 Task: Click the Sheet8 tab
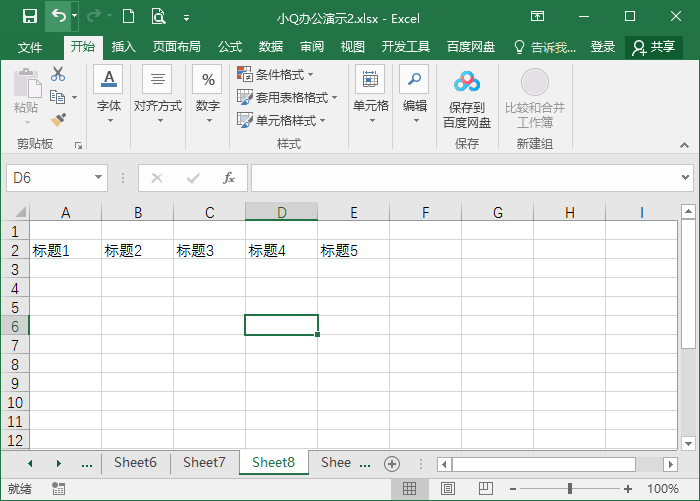pyautogui.click(x=274, y=463)
